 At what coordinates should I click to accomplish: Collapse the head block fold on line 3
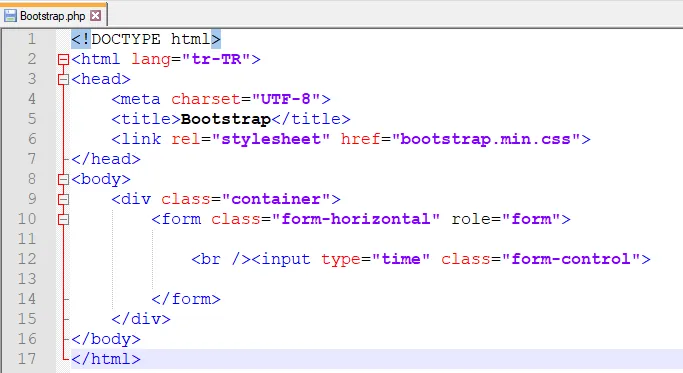tap(64, 79)
